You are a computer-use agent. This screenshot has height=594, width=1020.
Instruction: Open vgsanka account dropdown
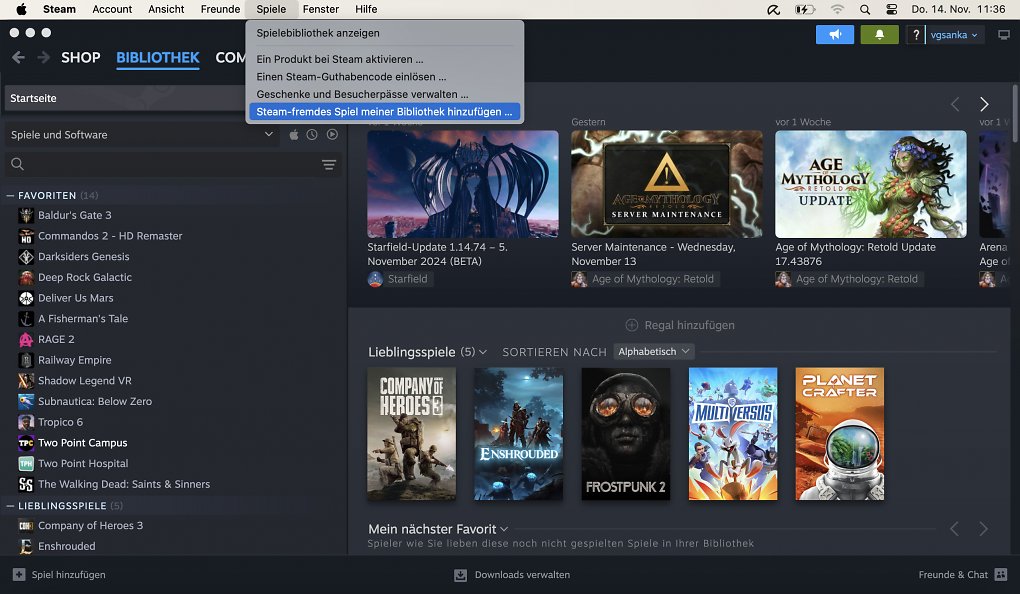(x=954, y=35)
